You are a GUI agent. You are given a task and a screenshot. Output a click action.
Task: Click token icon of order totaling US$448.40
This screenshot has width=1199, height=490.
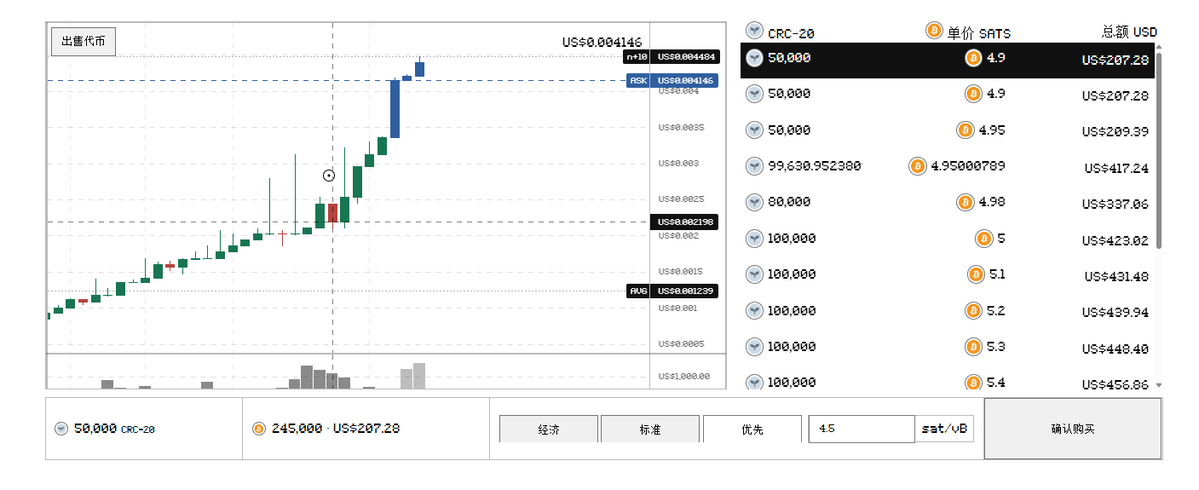(755, 346)
